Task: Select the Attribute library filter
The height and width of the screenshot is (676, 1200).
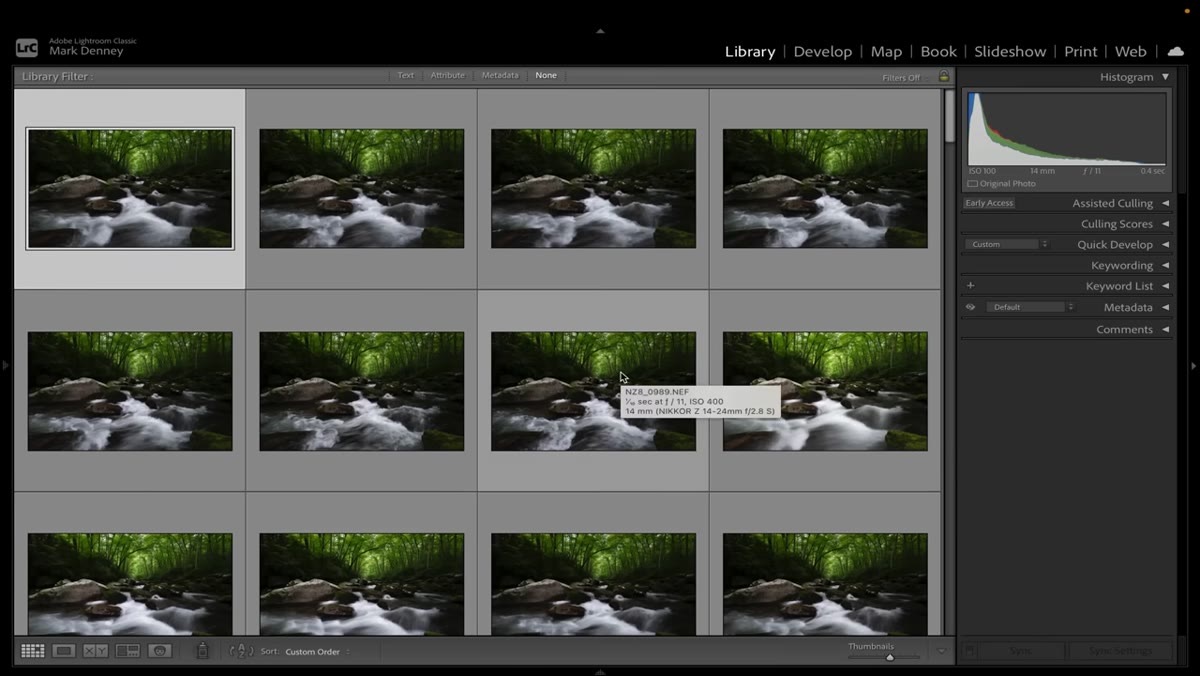Action: click(447, 76)
